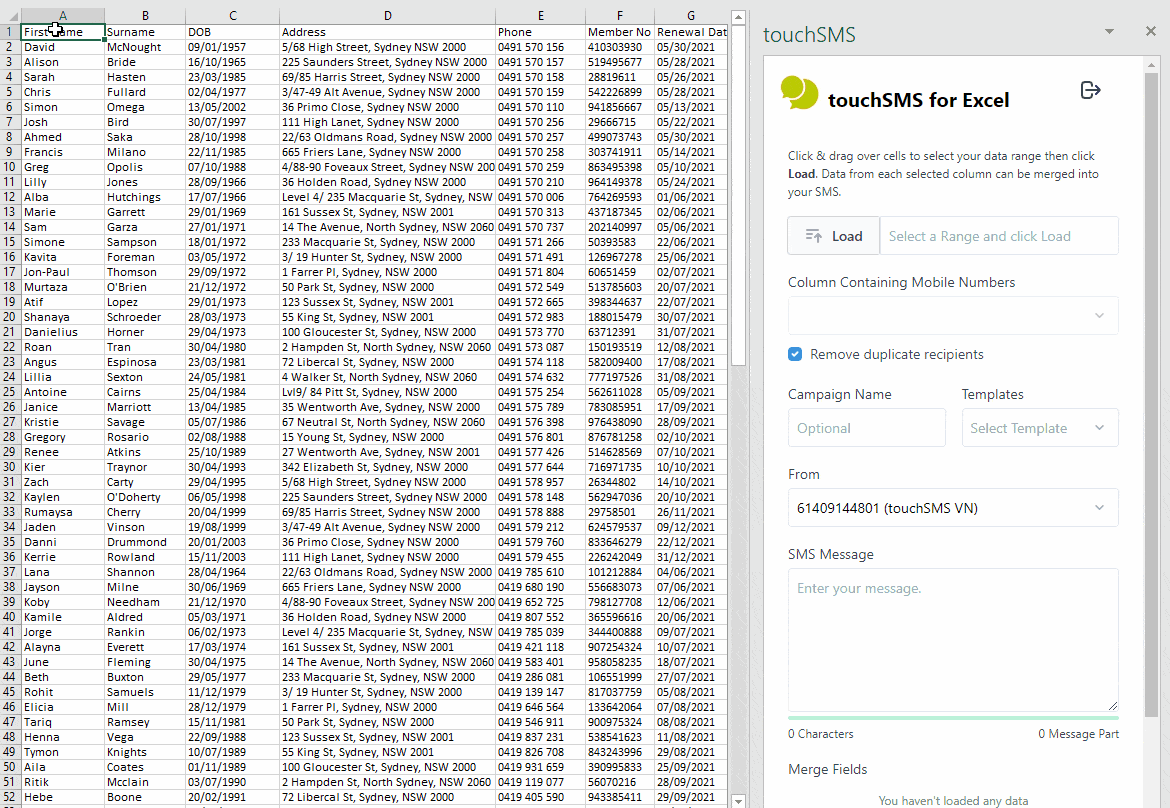Click the touchSMS logout icon
Screen dimensions: 1170x808
[x=1090, y=91]
